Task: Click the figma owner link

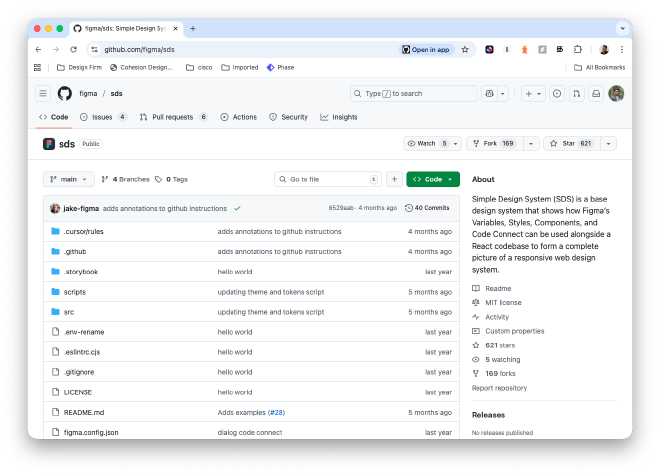Action: click(88, 93)
